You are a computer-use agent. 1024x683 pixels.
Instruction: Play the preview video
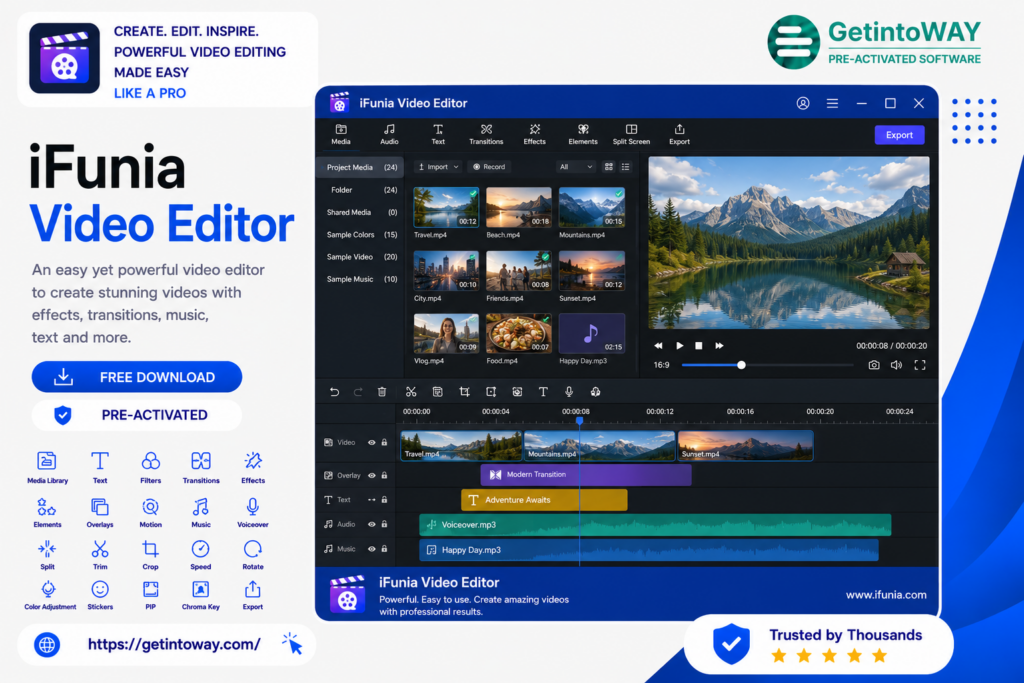point(679,345)
